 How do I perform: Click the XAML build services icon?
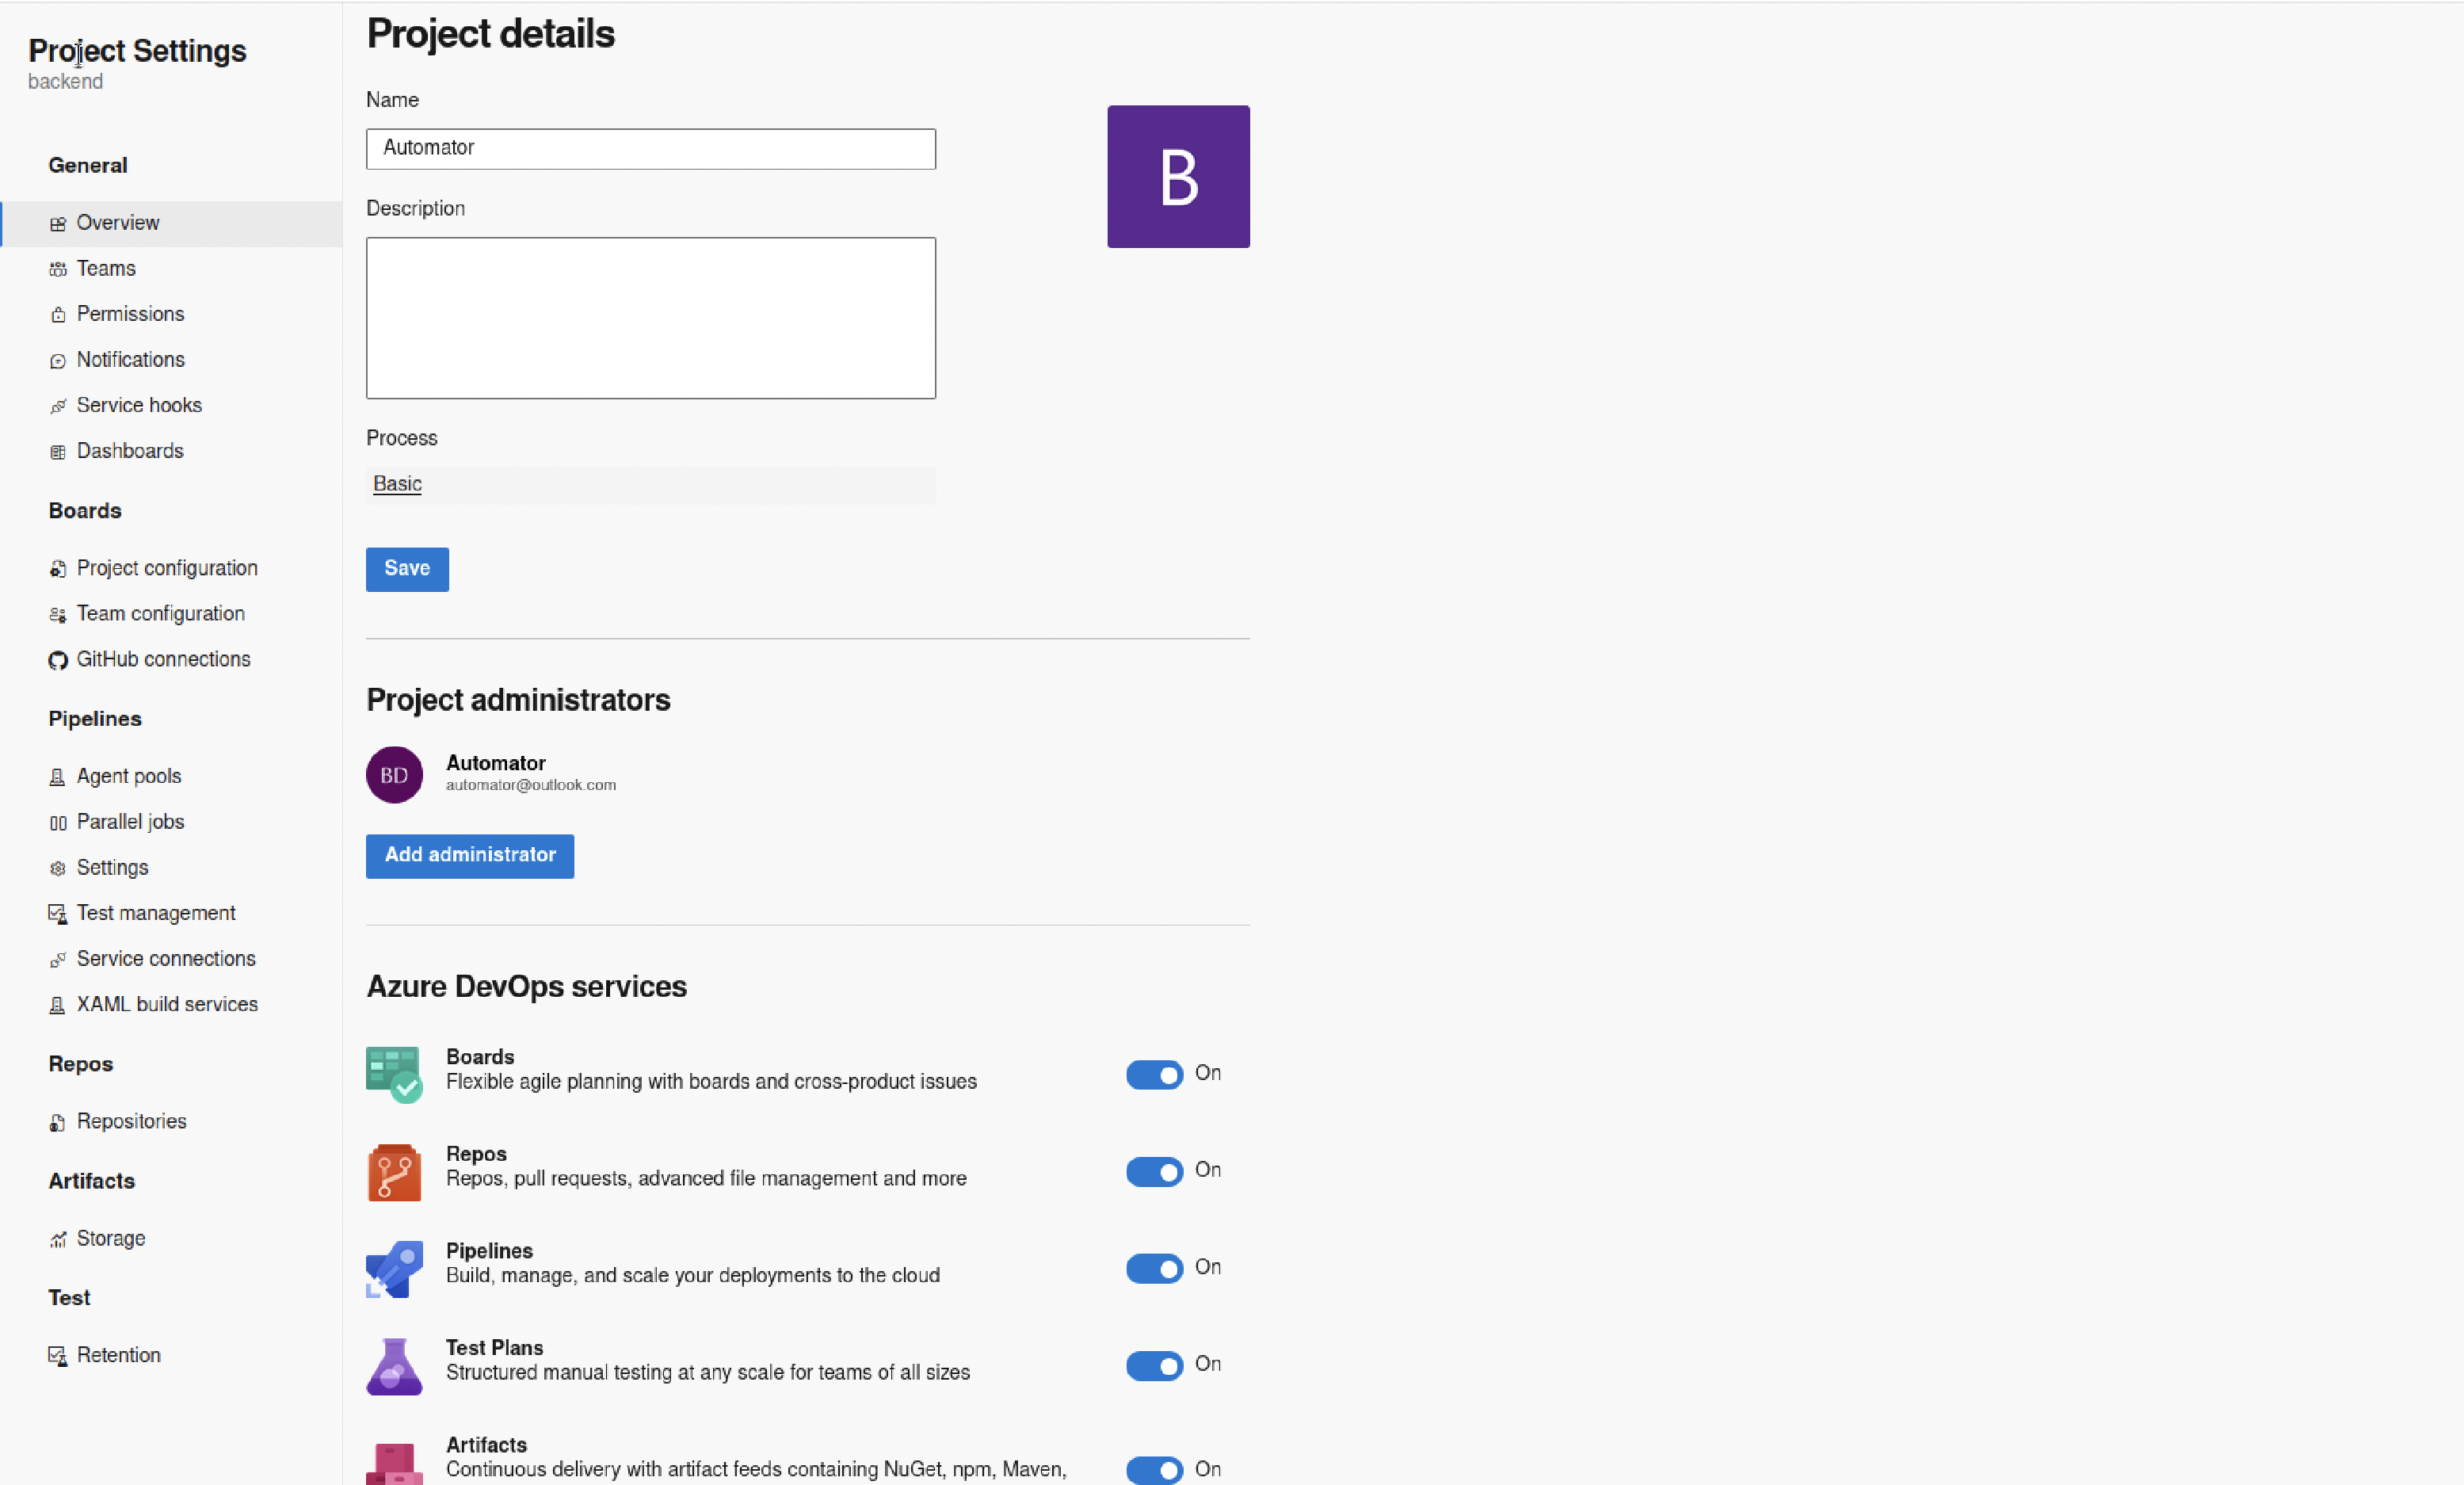58,1006
